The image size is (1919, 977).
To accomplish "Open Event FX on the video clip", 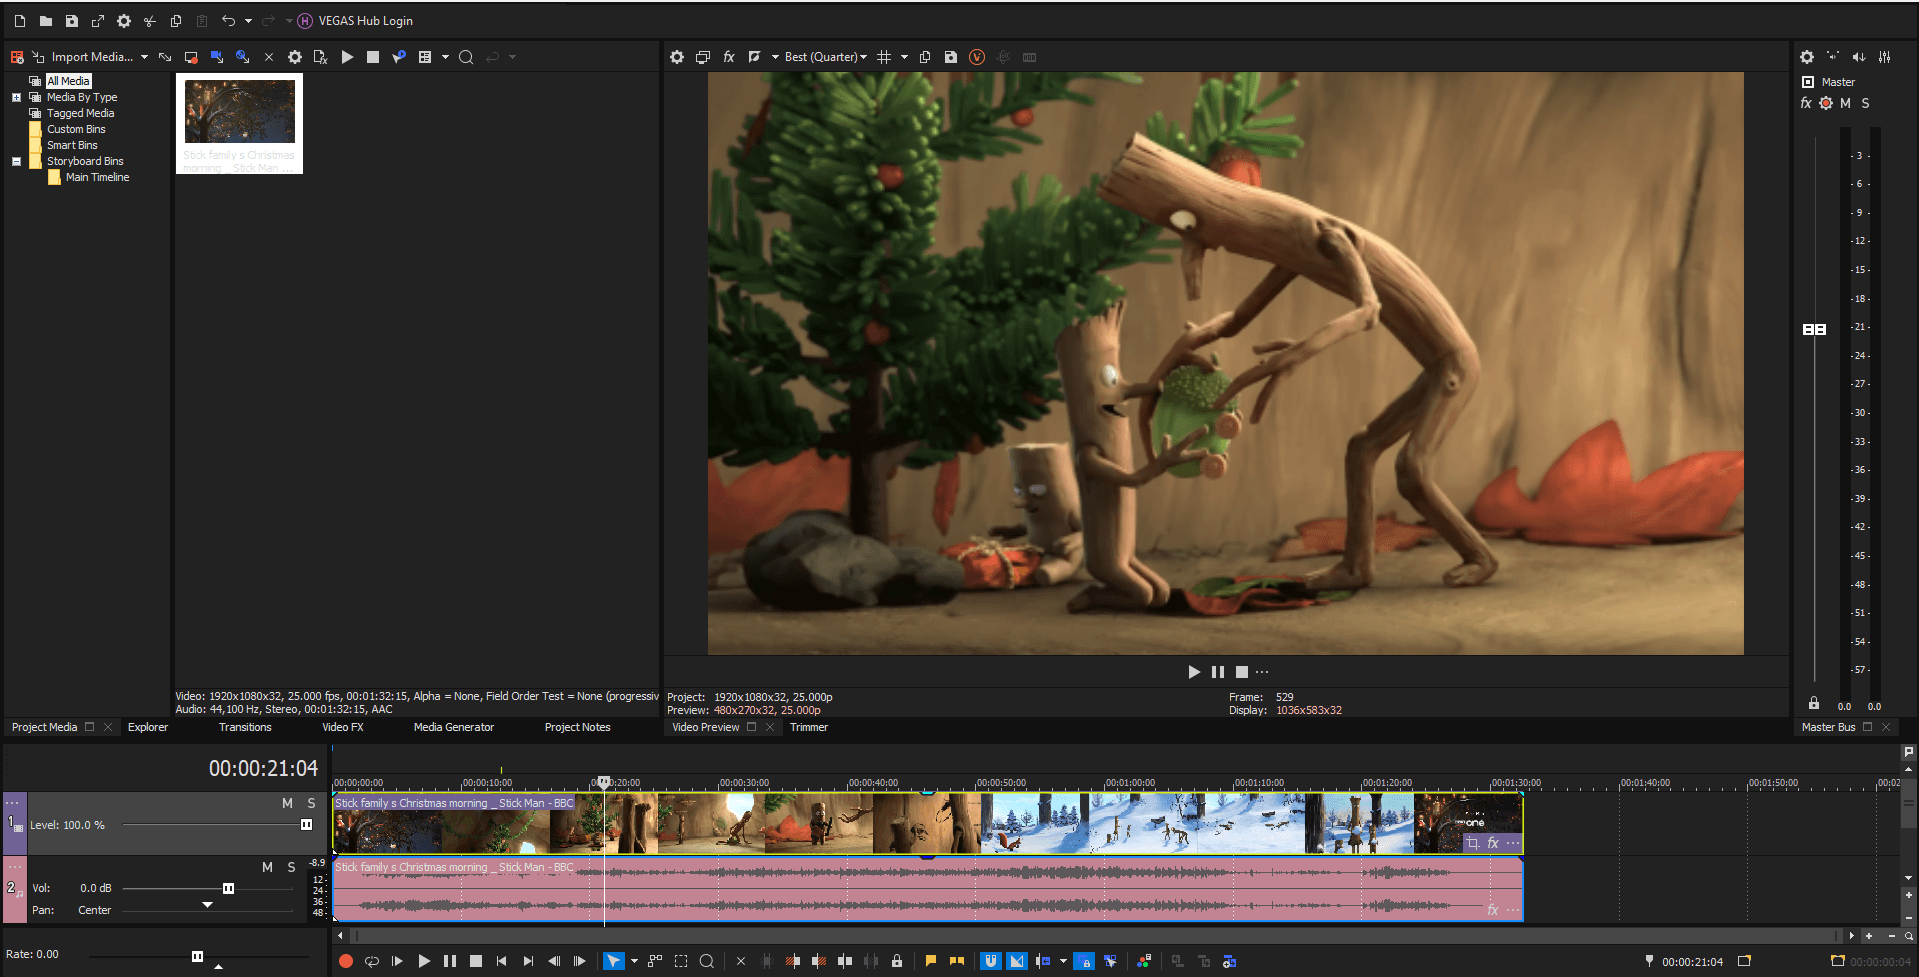I will (x=1493, y=843).
